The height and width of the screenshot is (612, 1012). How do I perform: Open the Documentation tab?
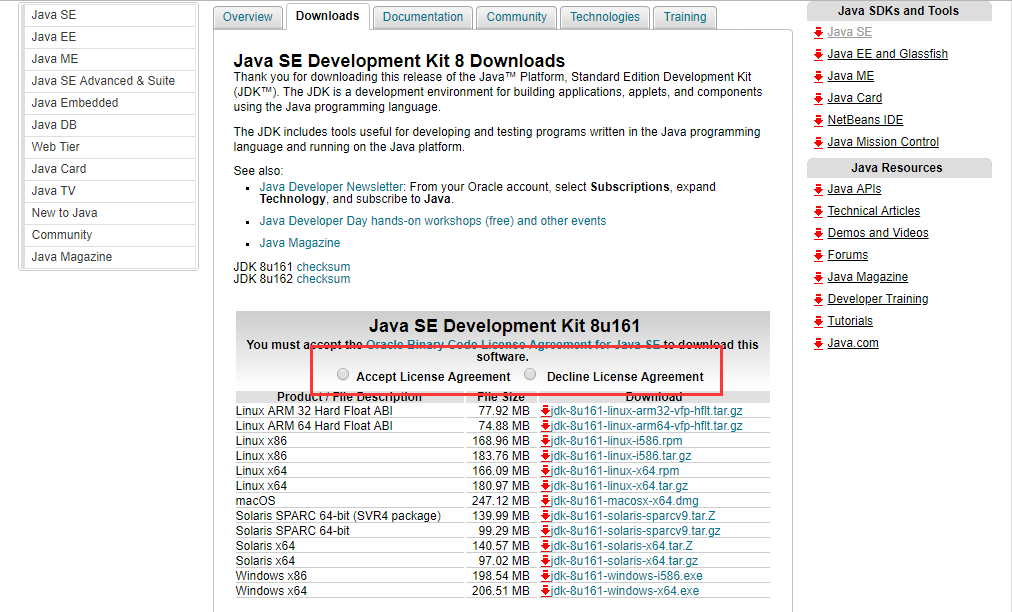(x=423, y=17)
